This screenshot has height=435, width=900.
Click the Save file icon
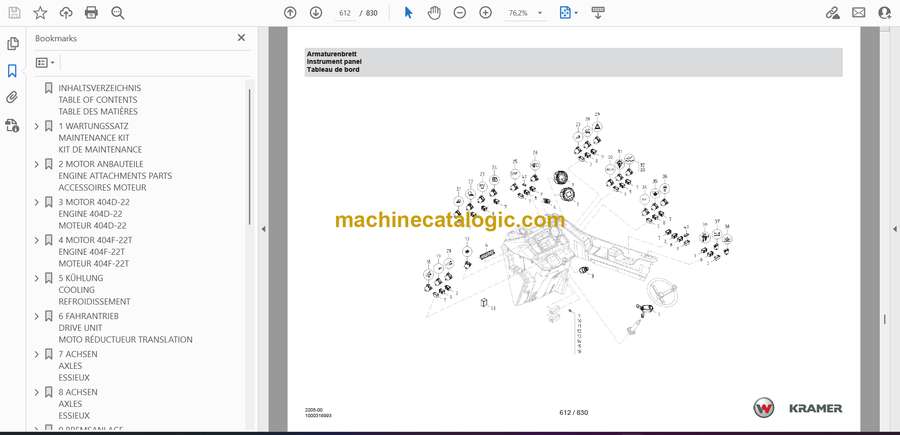click(14, 13)
